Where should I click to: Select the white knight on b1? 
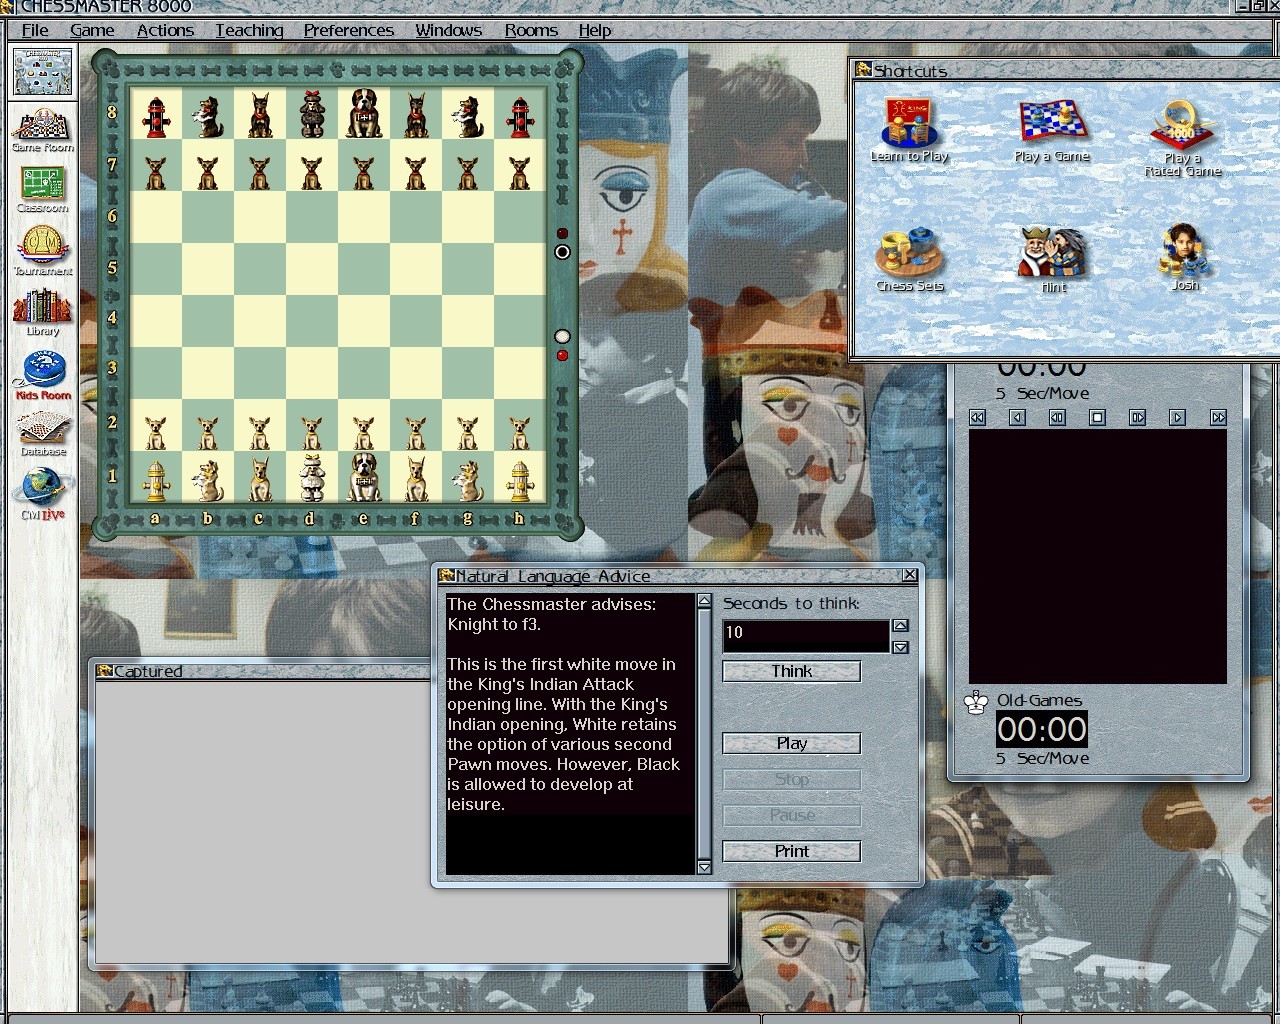click(x=207, y=479)
